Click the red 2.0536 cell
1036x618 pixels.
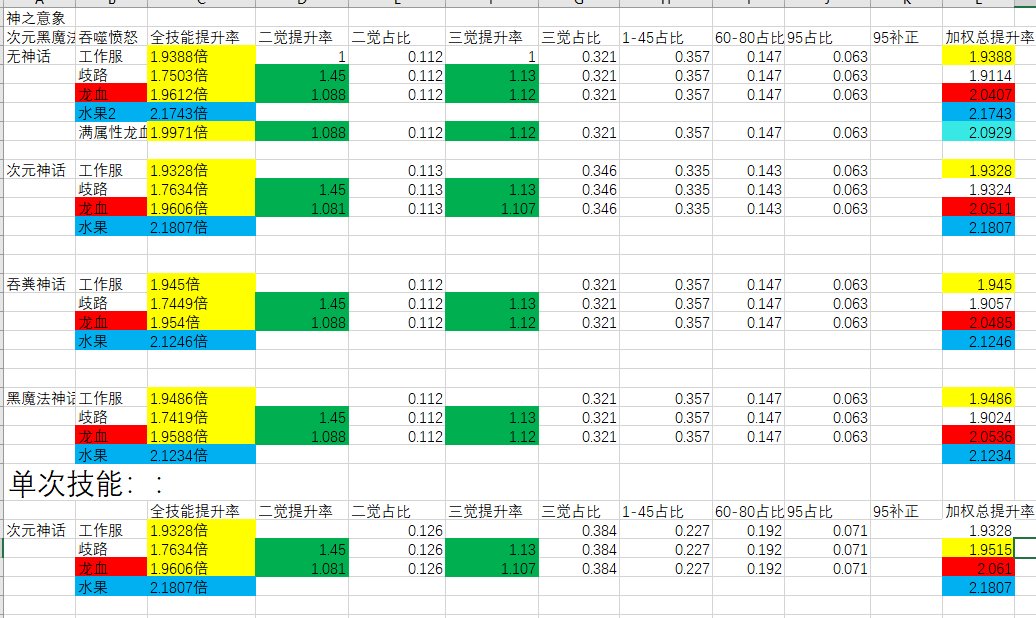978,436
